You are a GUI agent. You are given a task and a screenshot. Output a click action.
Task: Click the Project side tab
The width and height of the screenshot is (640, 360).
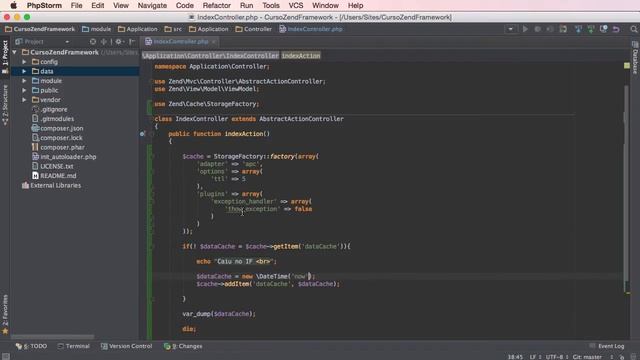pyautogui.click(x=5, y=56)
